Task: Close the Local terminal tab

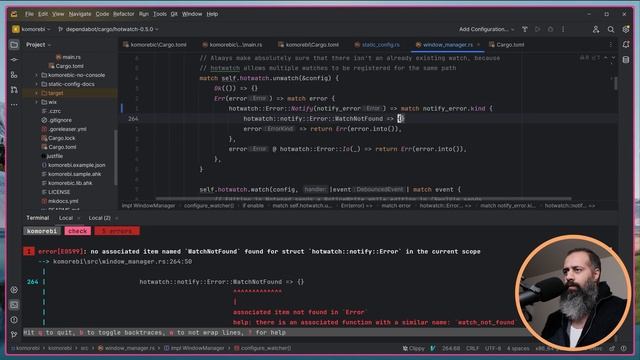Action: click(x=78, y=218)
